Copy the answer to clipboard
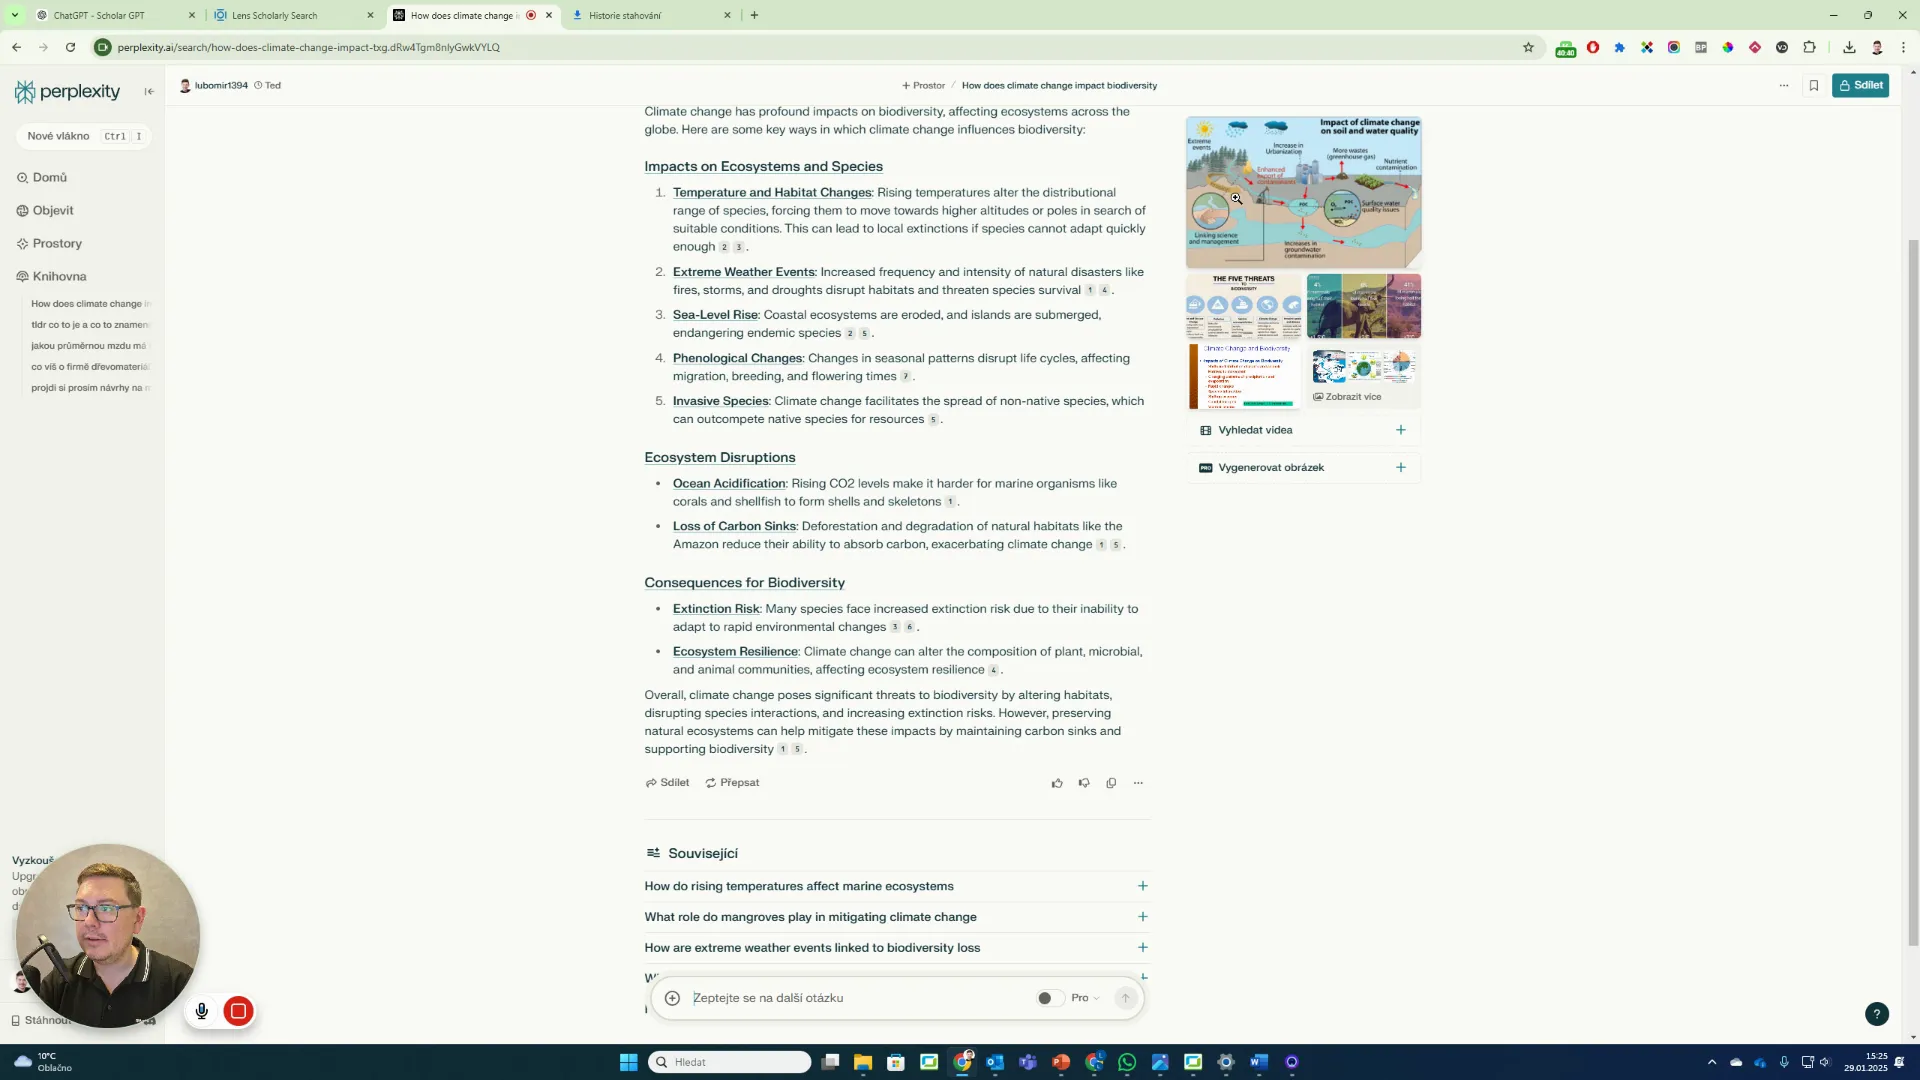 point(1111,783)
